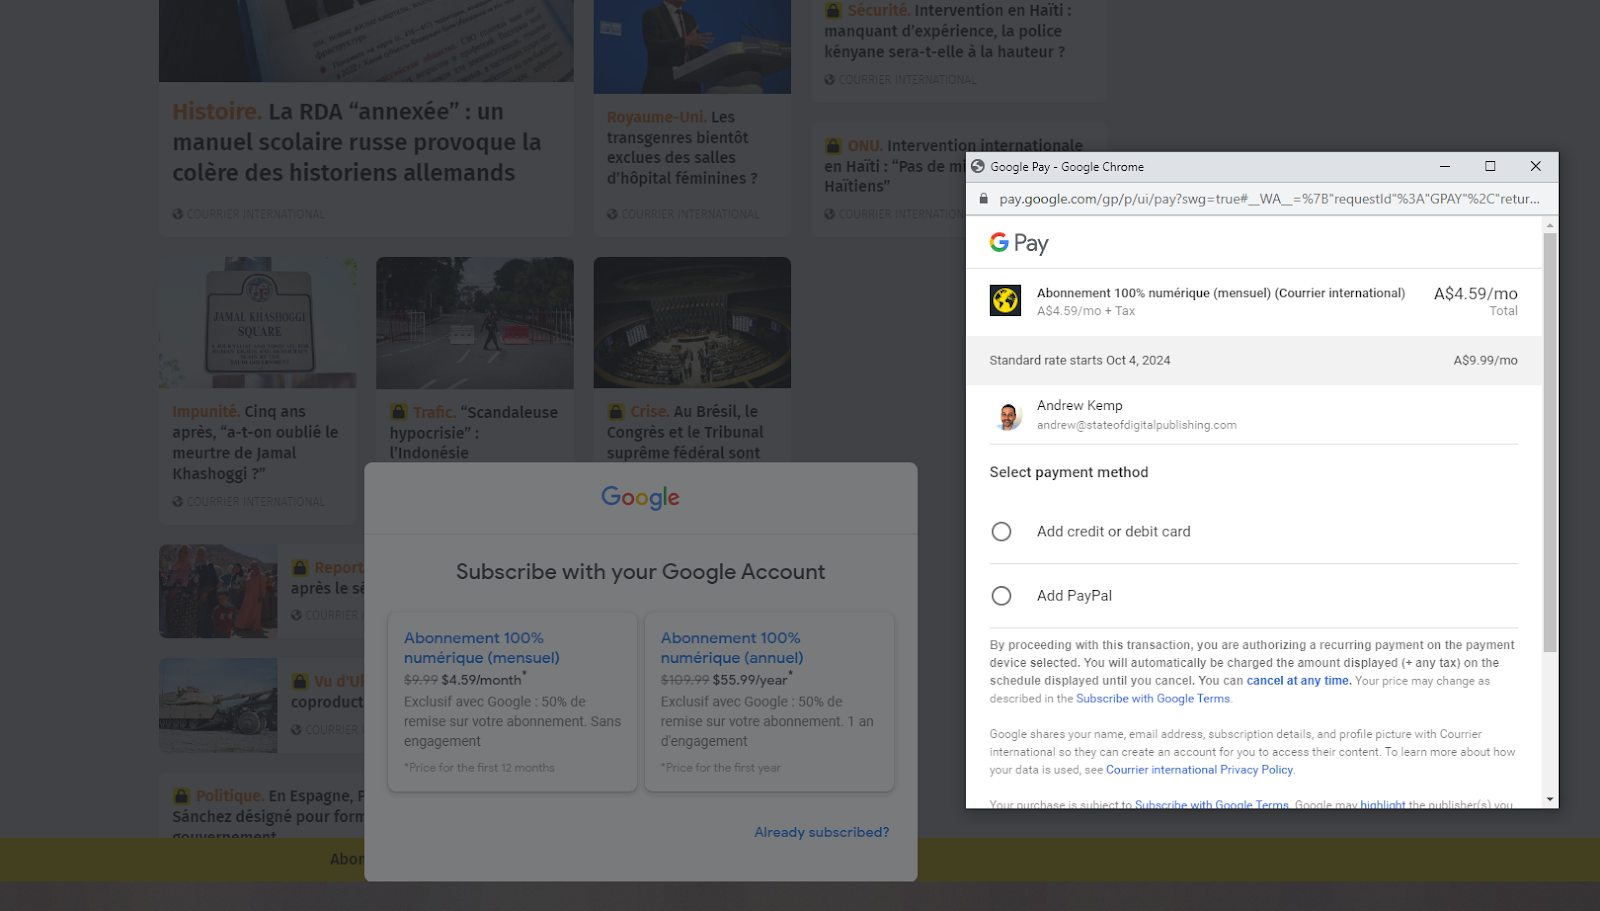Open the Histoire RDA "annexée" article headline

(357, 142)
